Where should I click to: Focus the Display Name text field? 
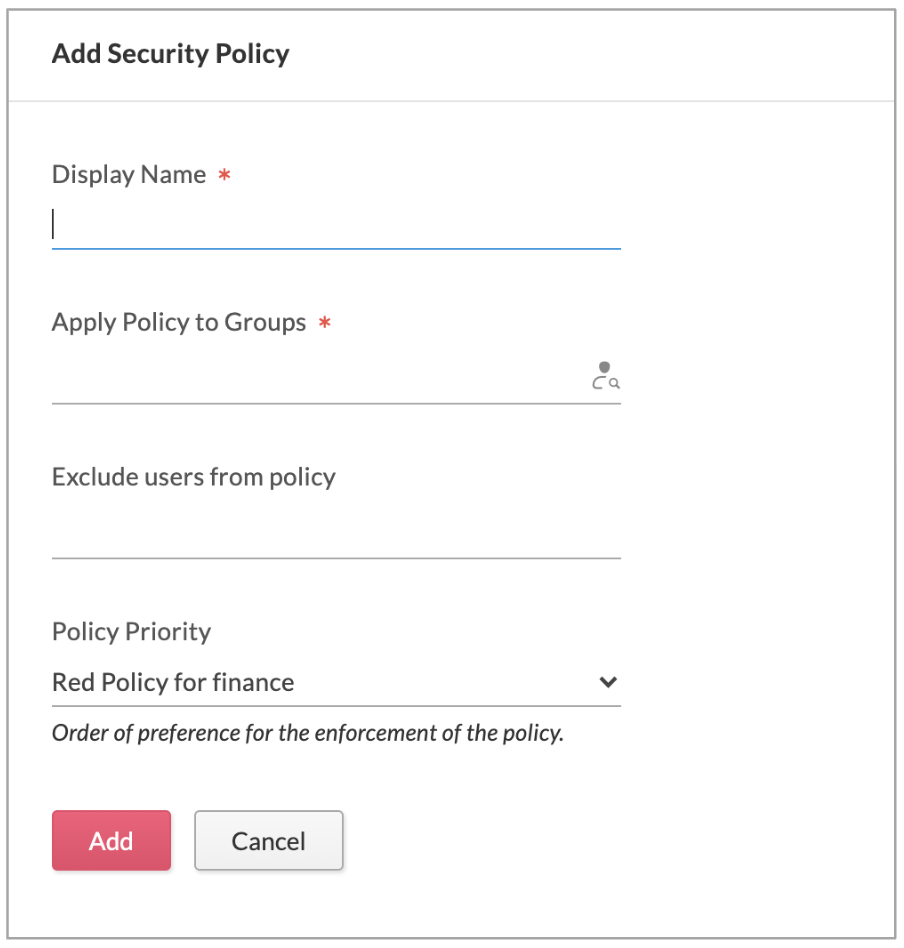[336, 225]
